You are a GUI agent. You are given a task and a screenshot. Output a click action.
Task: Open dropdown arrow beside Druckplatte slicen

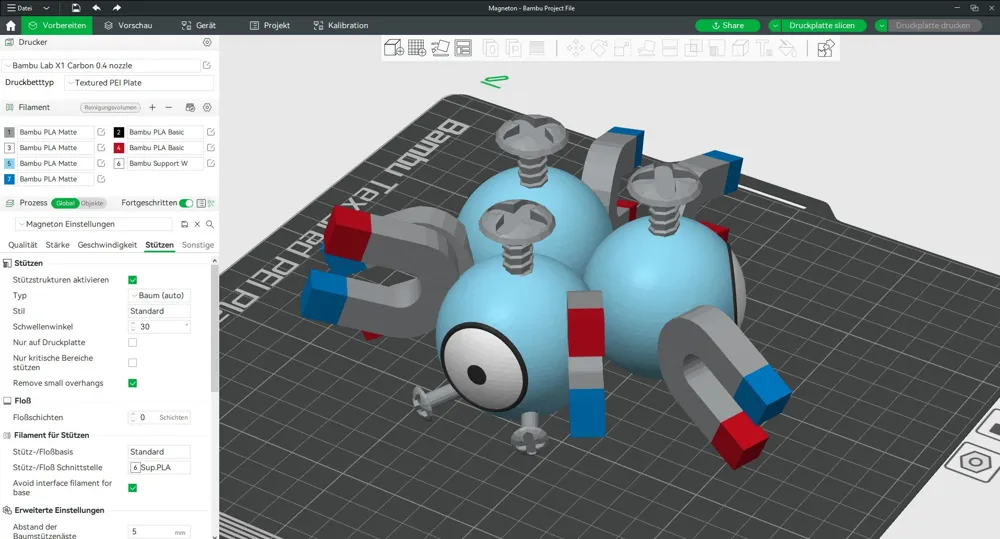tap(775, 26)
